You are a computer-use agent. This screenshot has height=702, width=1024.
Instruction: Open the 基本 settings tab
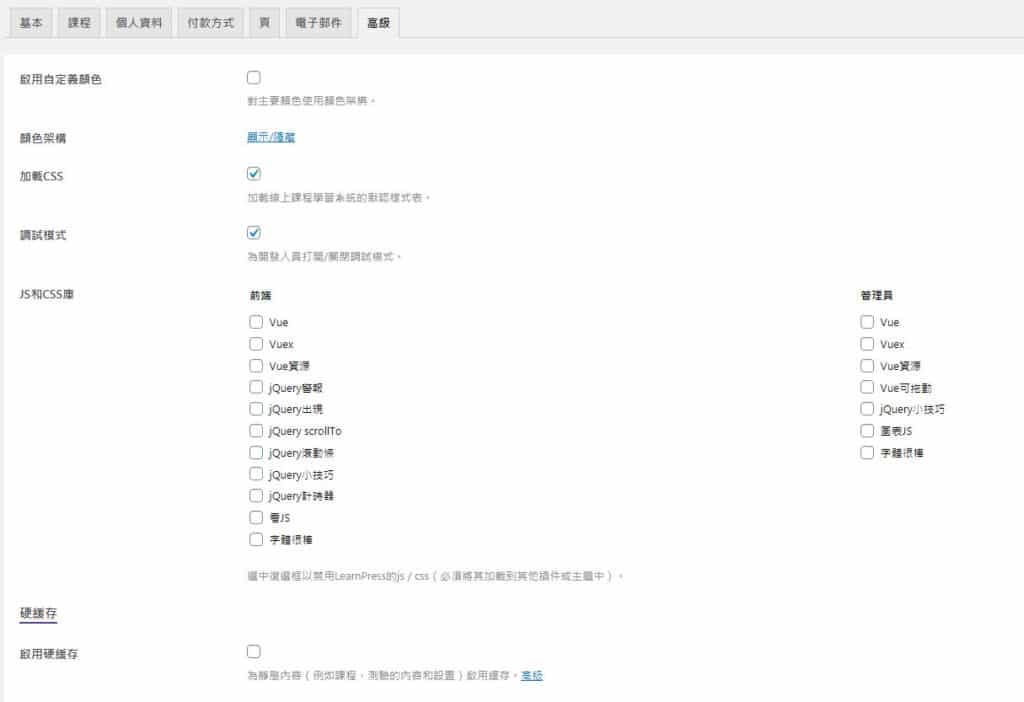(31, 23)
